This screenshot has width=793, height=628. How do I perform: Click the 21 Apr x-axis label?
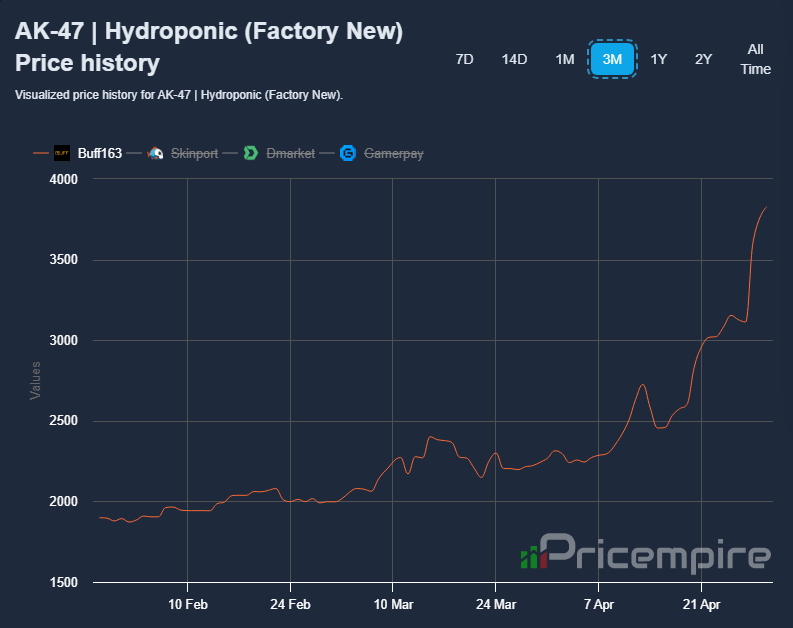coord(701,604)
